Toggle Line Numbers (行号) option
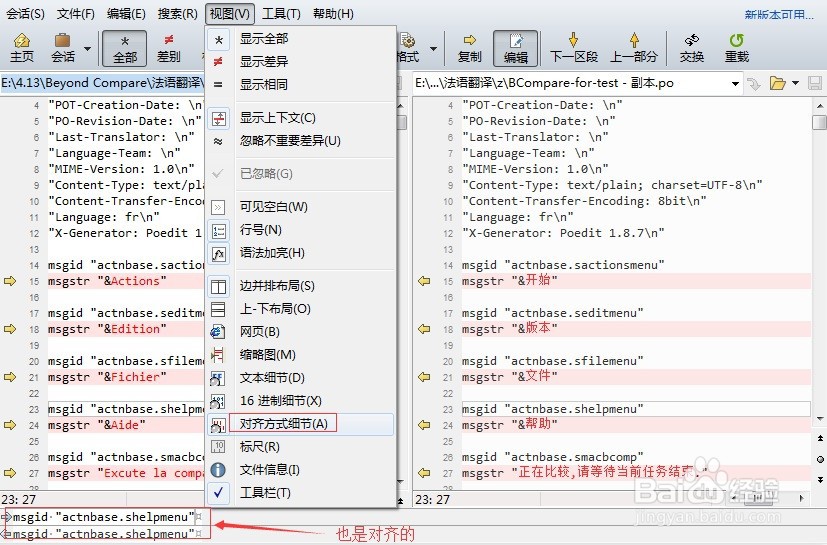This screenshot has width=827, height=545. coord(301,230)
